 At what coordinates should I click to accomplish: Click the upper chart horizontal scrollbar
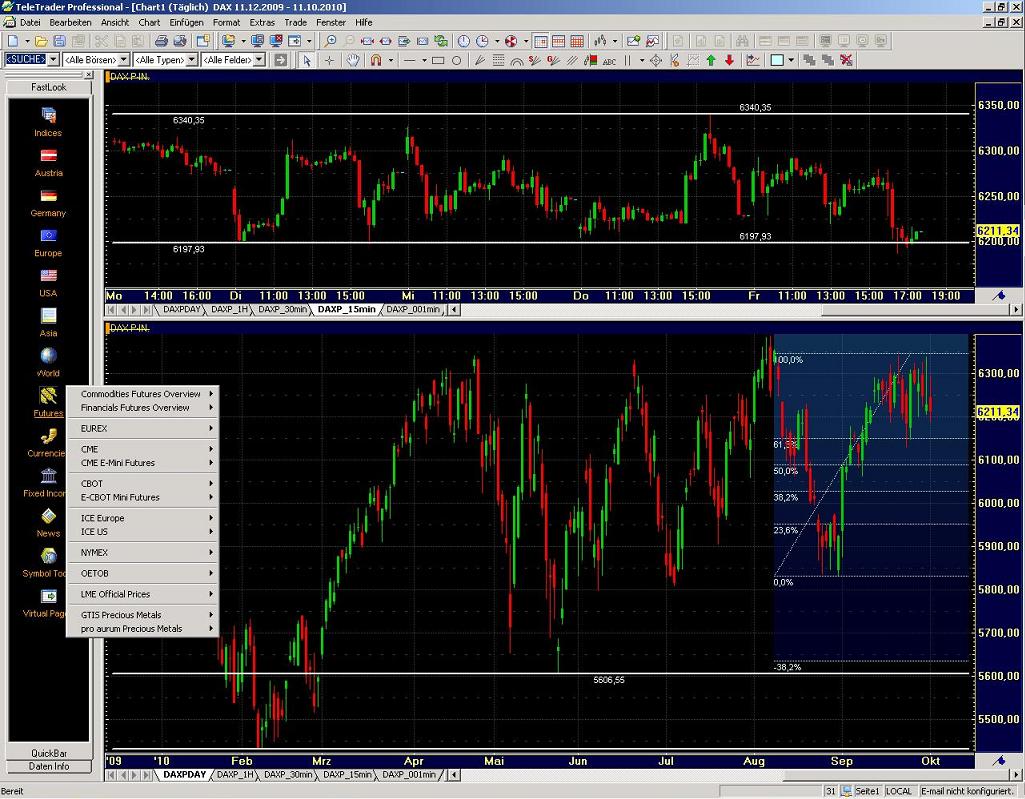pyautogui.click(x=736, y=309)
